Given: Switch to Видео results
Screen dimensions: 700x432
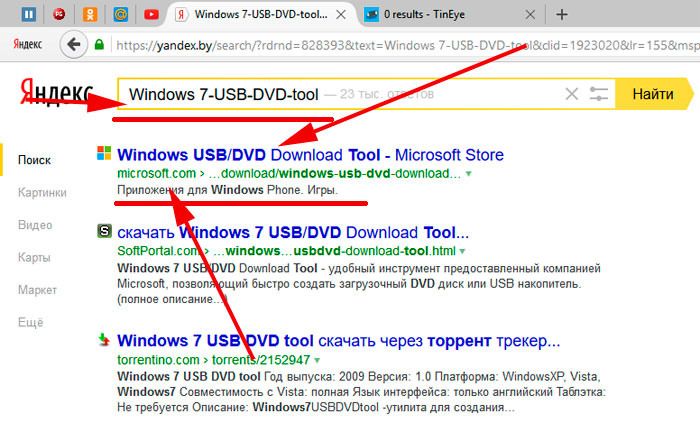Looking at the screenshot, I should click(35, 225).
